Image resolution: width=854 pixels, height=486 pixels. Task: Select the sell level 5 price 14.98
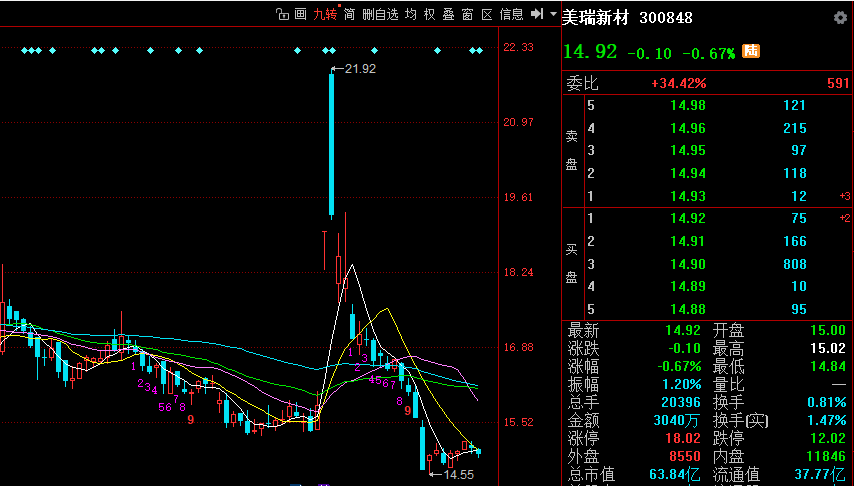[688, 105]
